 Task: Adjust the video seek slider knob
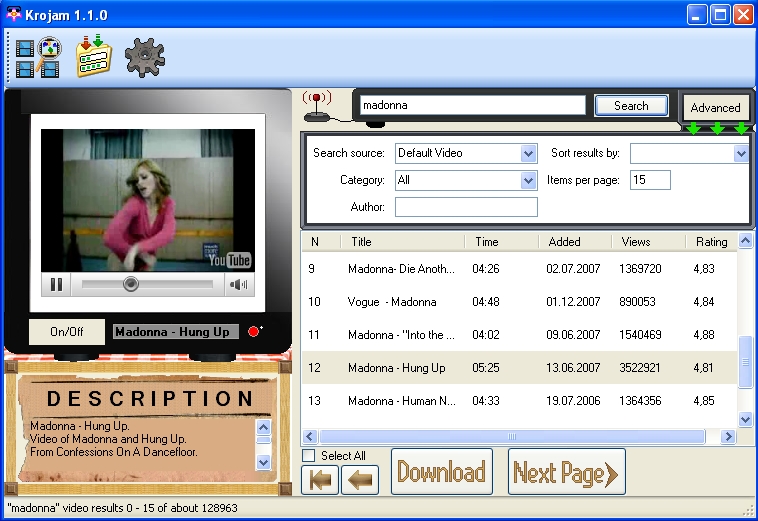tap(131, 284)
